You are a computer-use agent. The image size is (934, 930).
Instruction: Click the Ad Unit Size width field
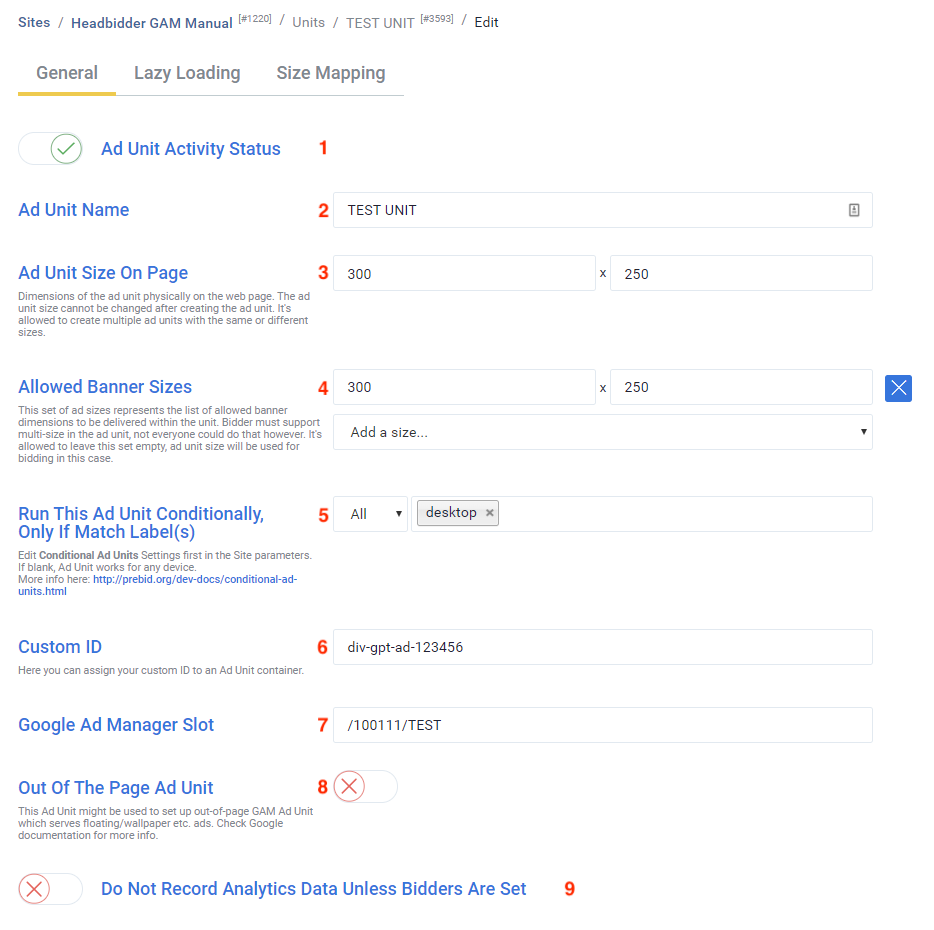[464, 273]
